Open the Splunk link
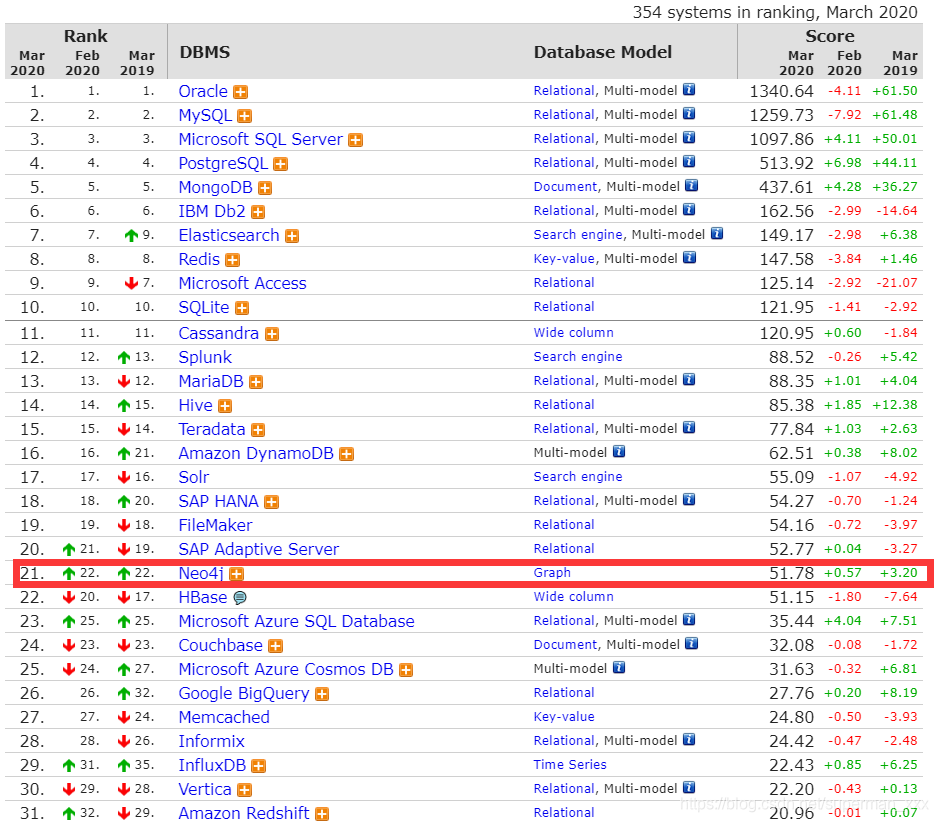Image resolution: width=938 pixels, height=822 pixels. (x=205, y=357)
